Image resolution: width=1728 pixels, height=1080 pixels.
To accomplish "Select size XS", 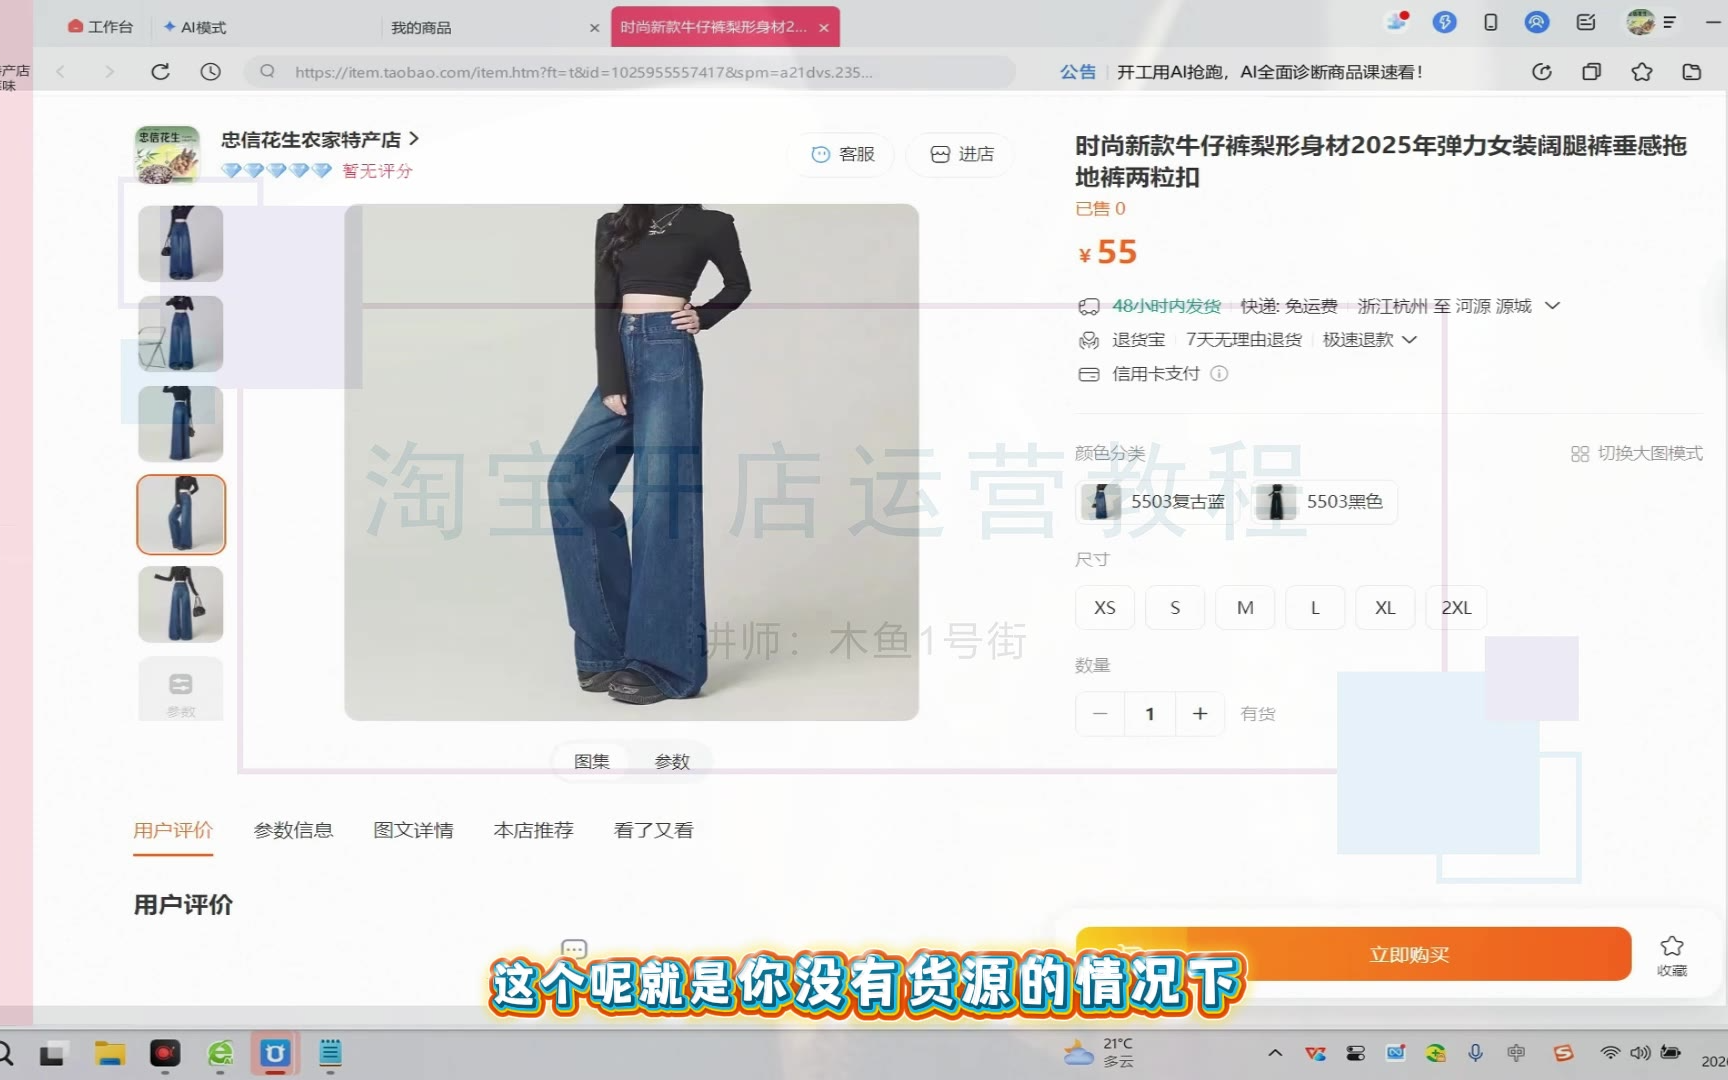I will [1105, 608].
